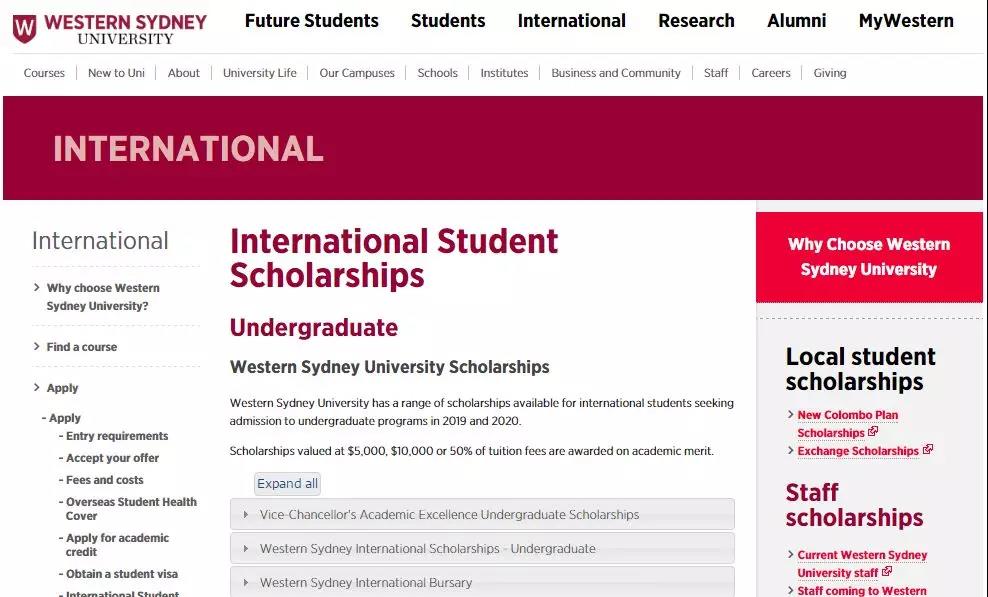Open the New Colombo Plan Scholarships link

click(847, 415)
